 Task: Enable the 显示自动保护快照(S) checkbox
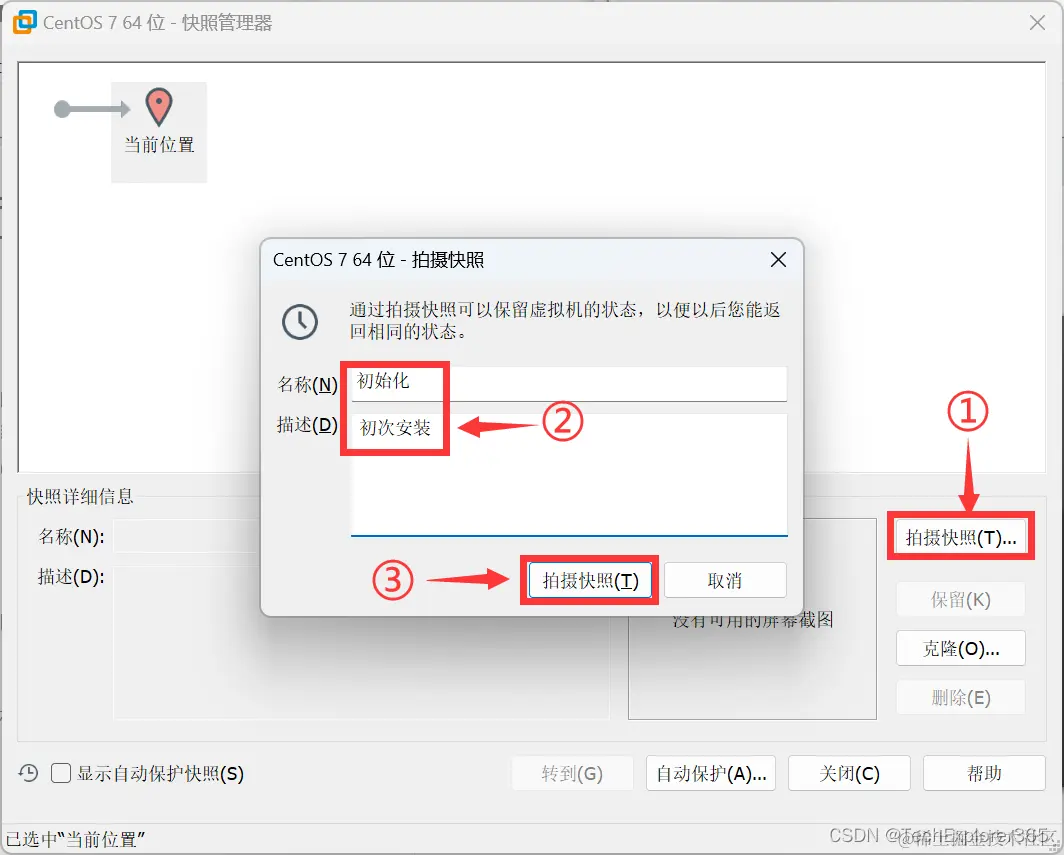60,772
